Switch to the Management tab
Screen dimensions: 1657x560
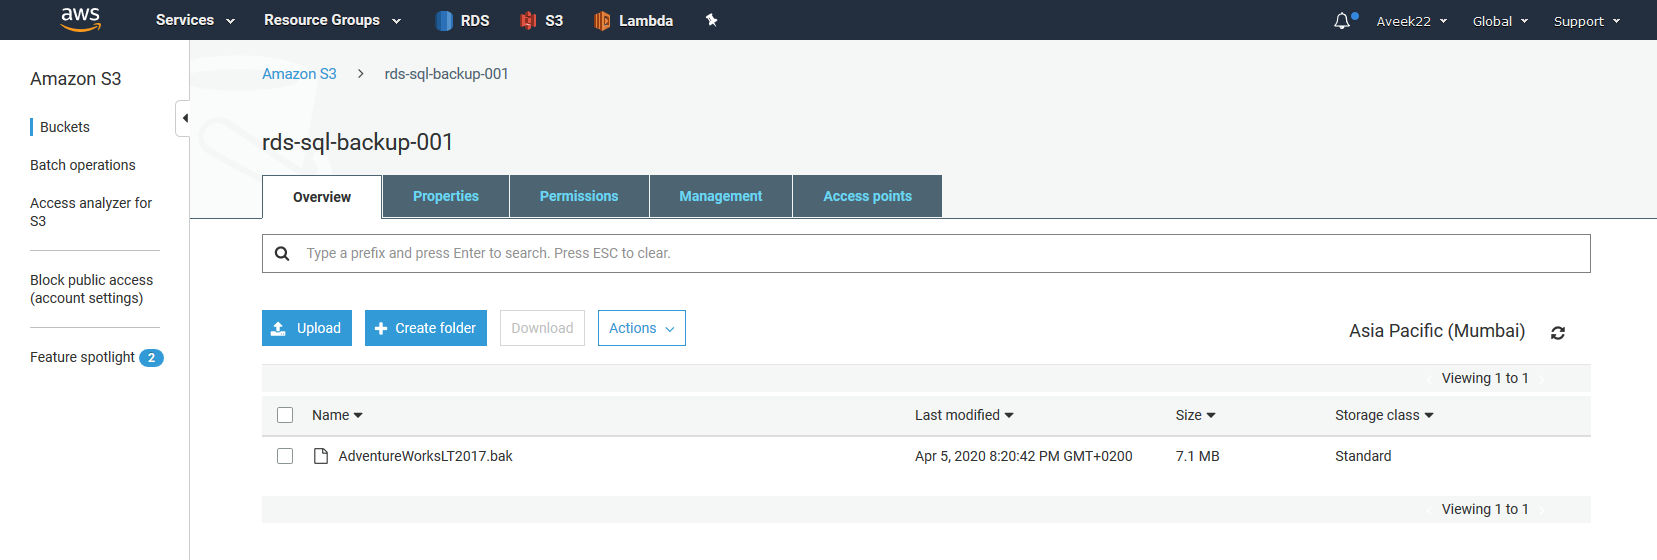click(x=721, y=196)
